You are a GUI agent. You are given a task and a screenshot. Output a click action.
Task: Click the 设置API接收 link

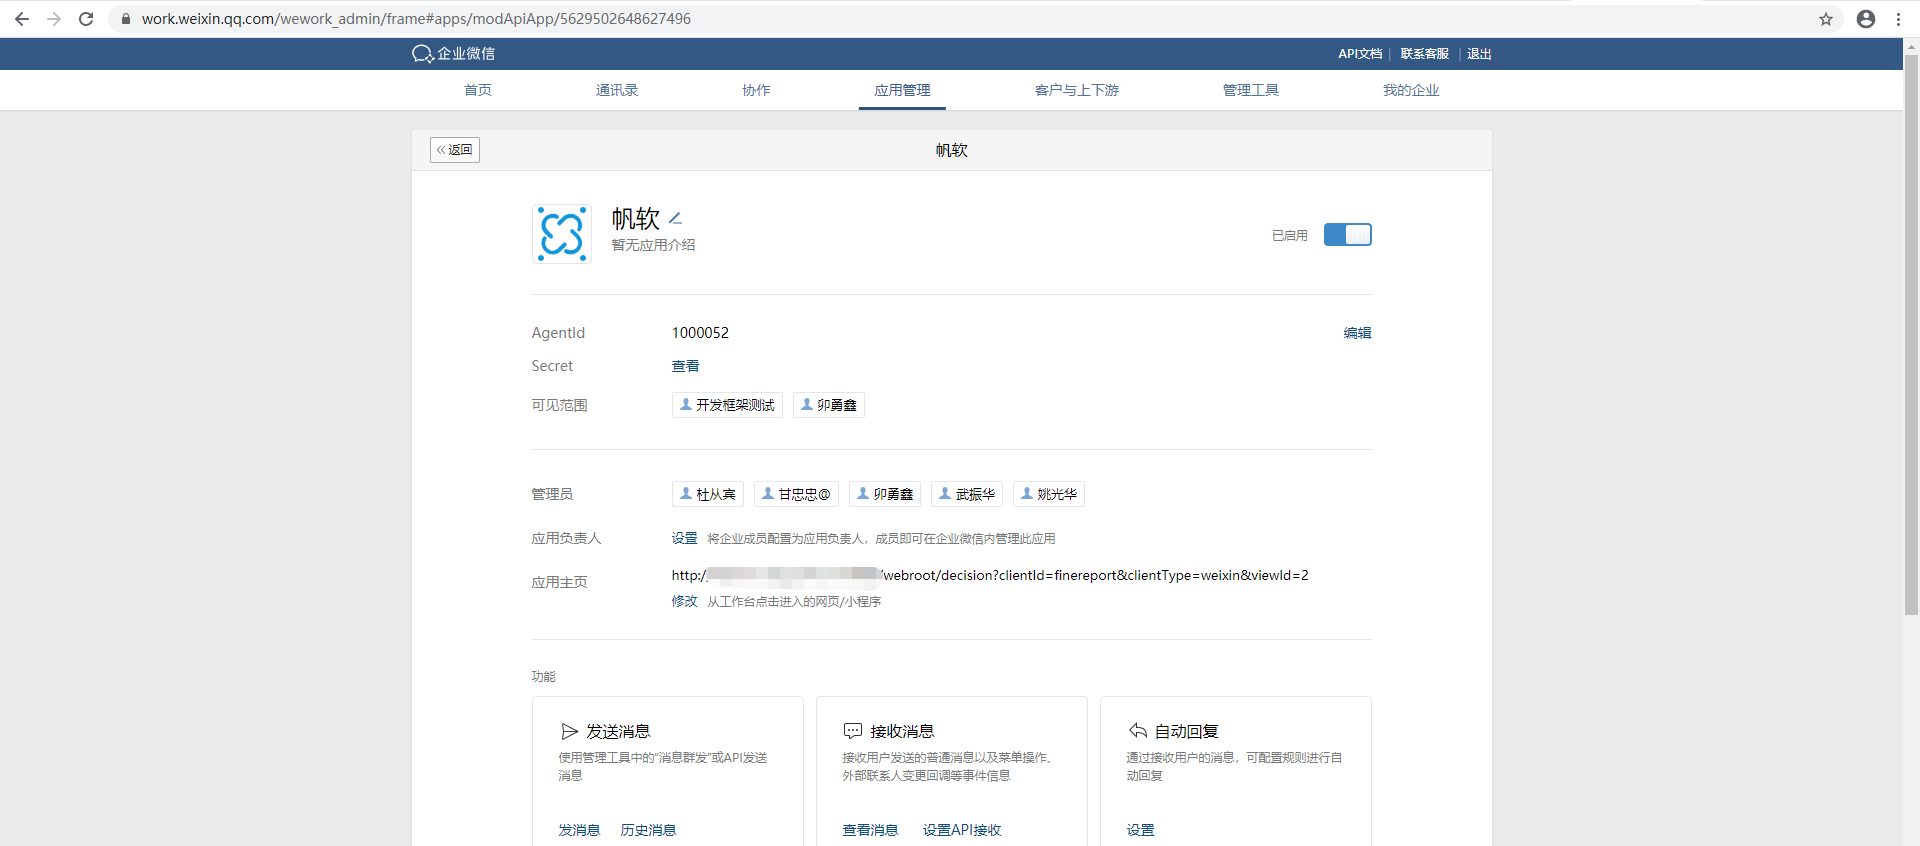tap(962, 830)
